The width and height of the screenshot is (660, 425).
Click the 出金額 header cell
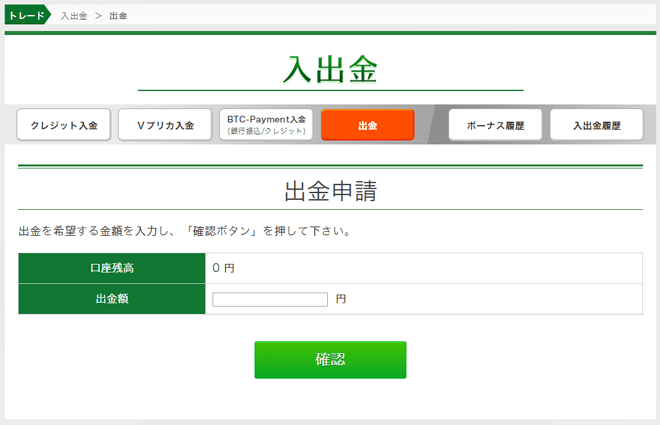point(112,299)
